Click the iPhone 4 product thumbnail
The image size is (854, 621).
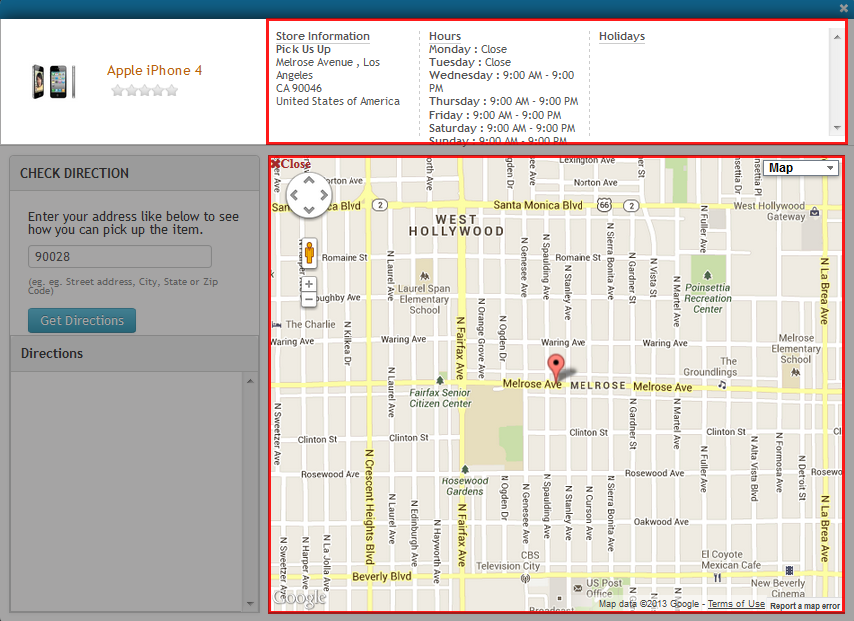point(53,81)
